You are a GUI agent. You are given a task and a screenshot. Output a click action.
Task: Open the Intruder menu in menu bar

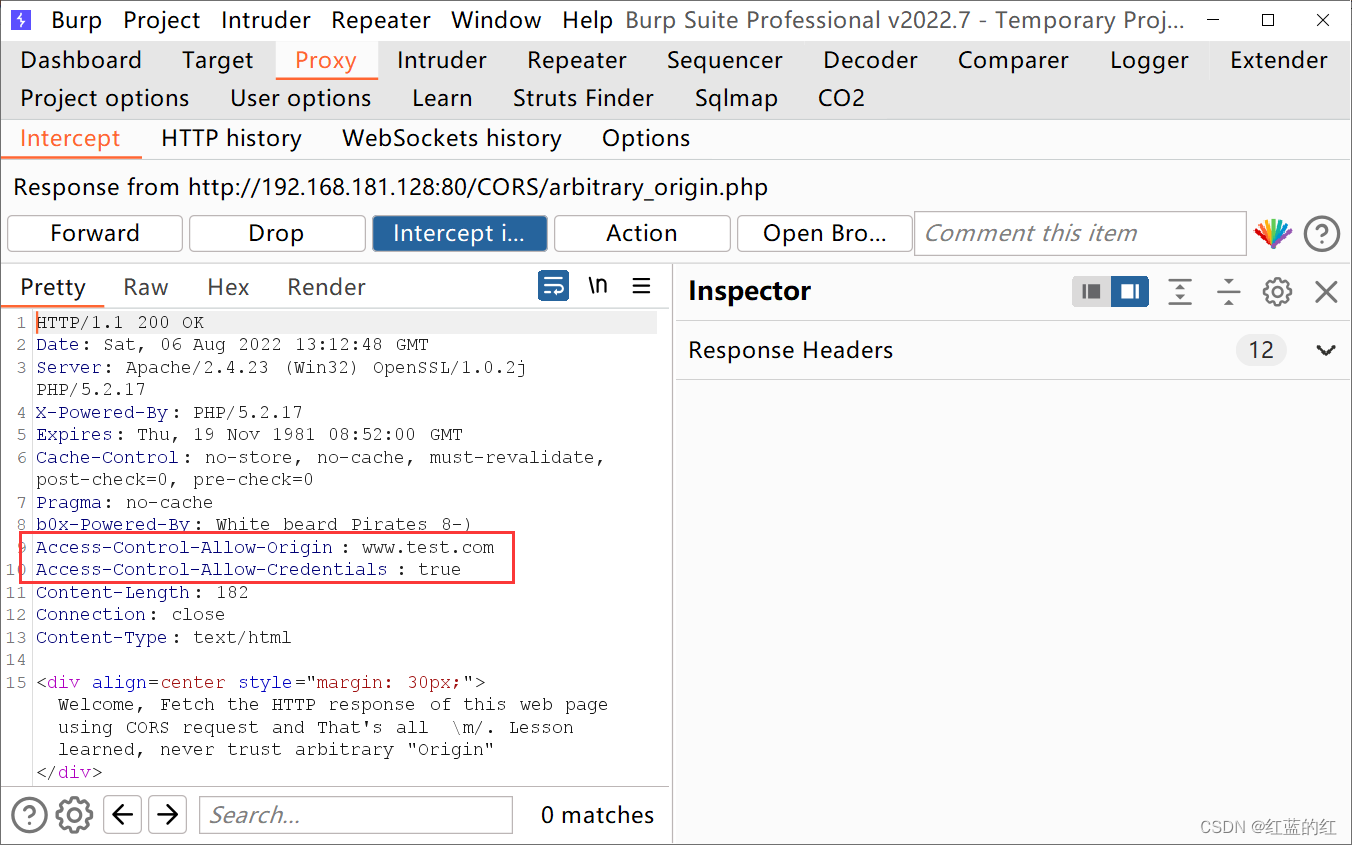[x=266, y=20]
